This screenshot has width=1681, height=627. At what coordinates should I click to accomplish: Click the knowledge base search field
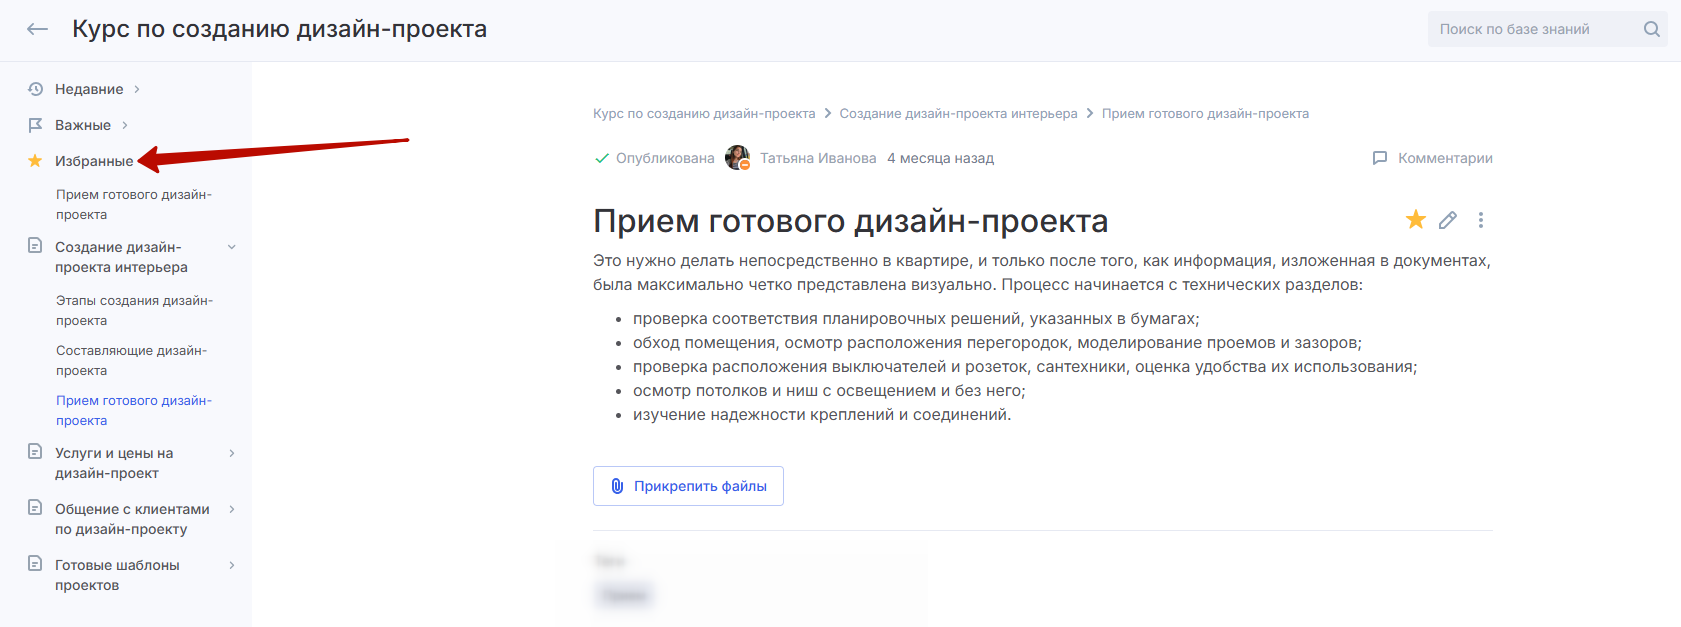point(1530,29)
